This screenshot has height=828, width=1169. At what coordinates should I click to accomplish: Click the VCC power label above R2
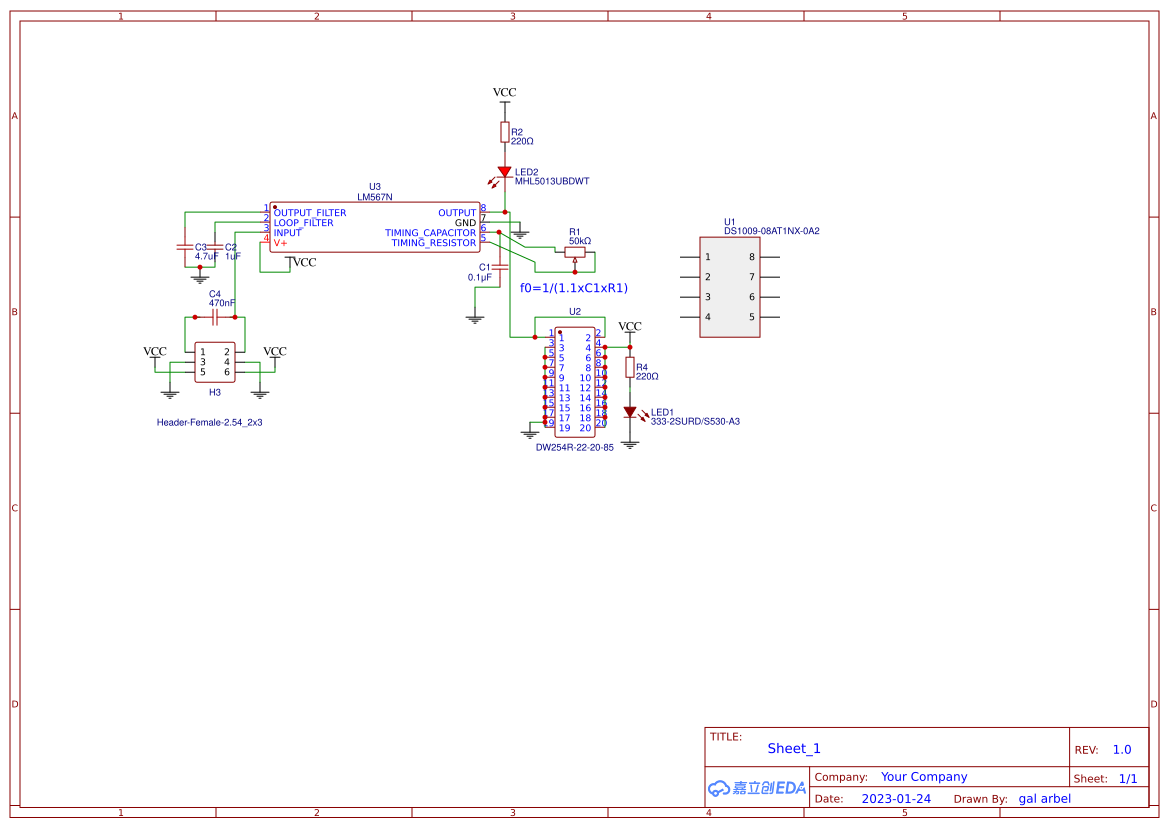point(504,92)
